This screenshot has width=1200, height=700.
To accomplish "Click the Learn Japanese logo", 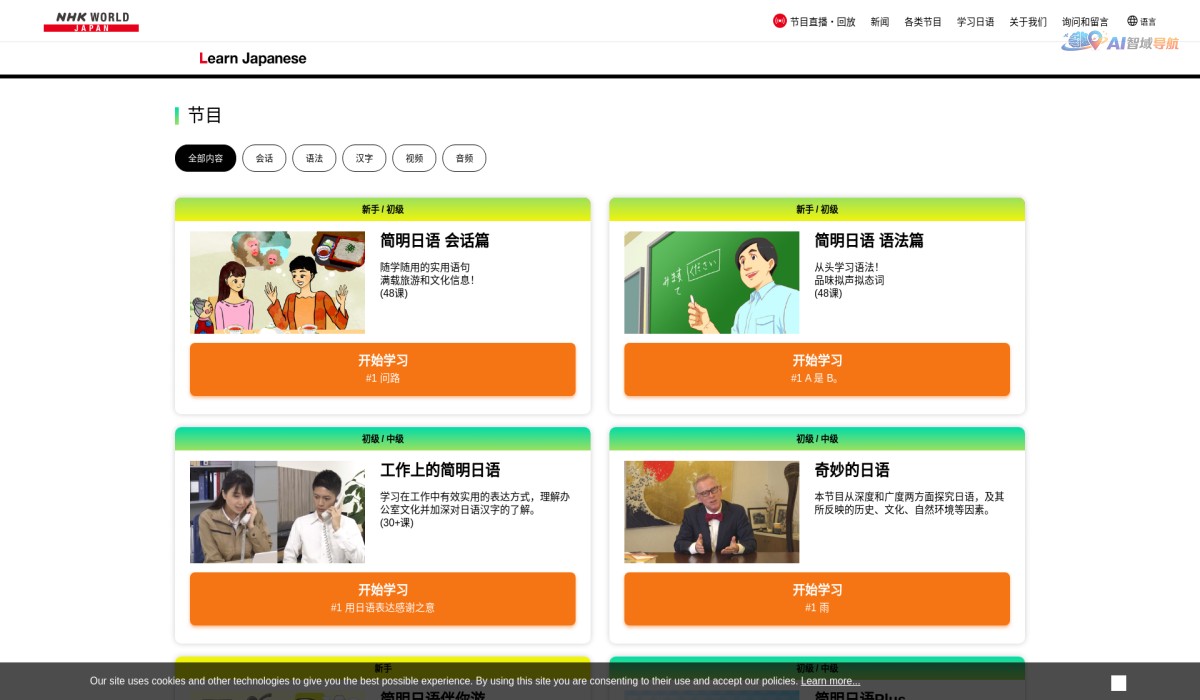I will click(252, 58).
